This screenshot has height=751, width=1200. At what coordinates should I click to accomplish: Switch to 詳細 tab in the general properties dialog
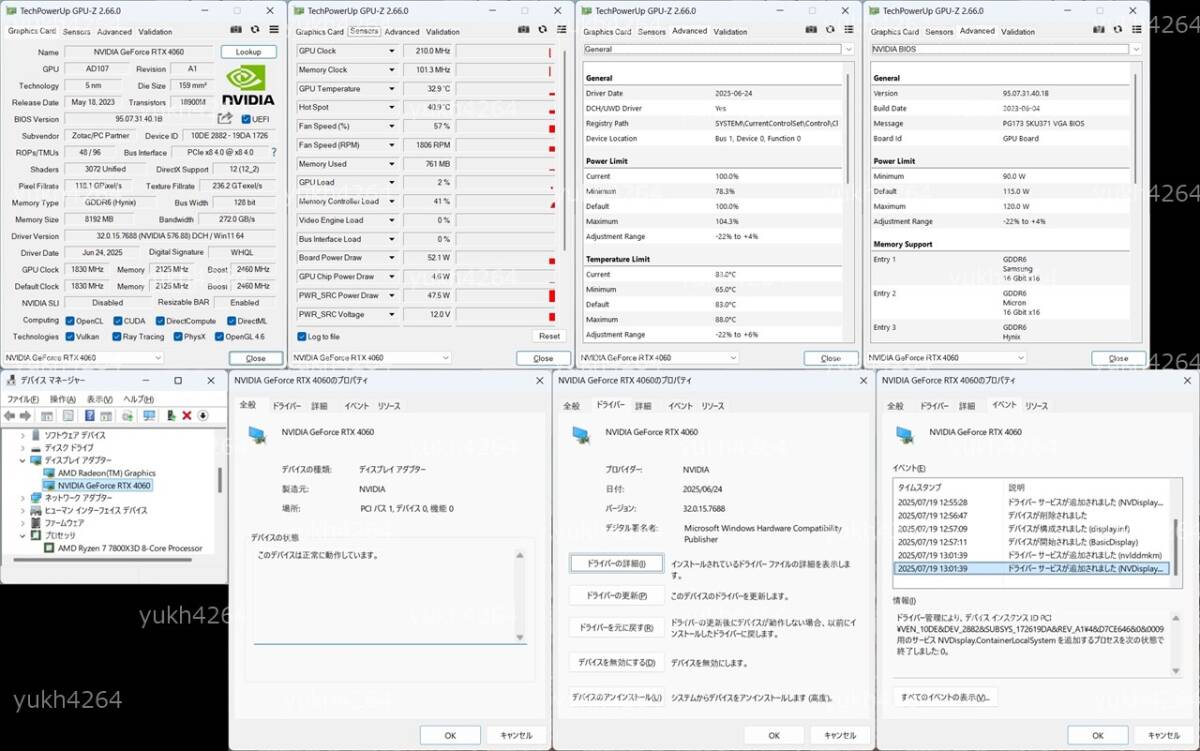click(x=319, y=406)
